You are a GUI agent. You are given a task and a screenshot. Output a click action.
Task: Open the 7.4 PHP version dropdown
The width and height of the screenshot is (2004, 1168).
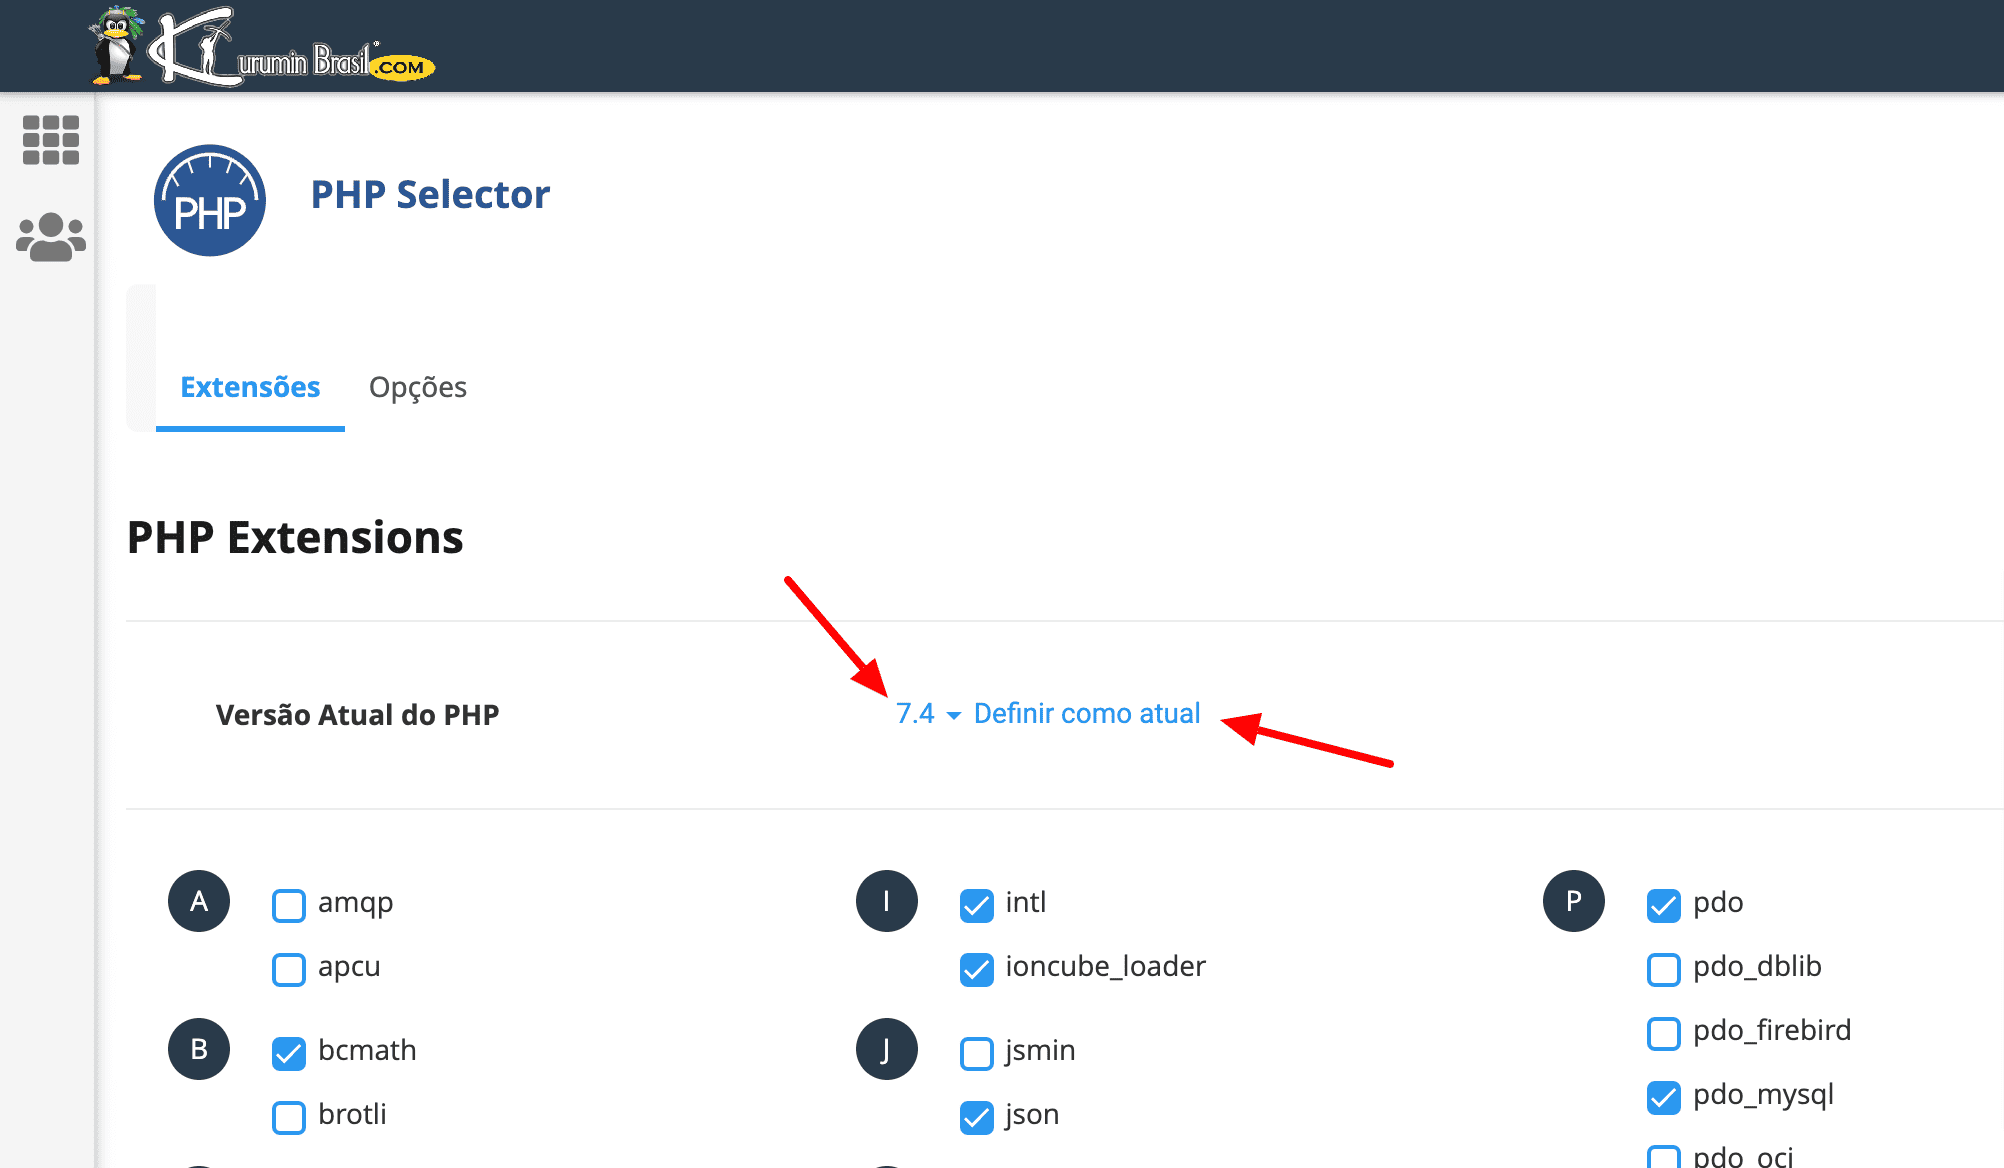coord(927,714)
